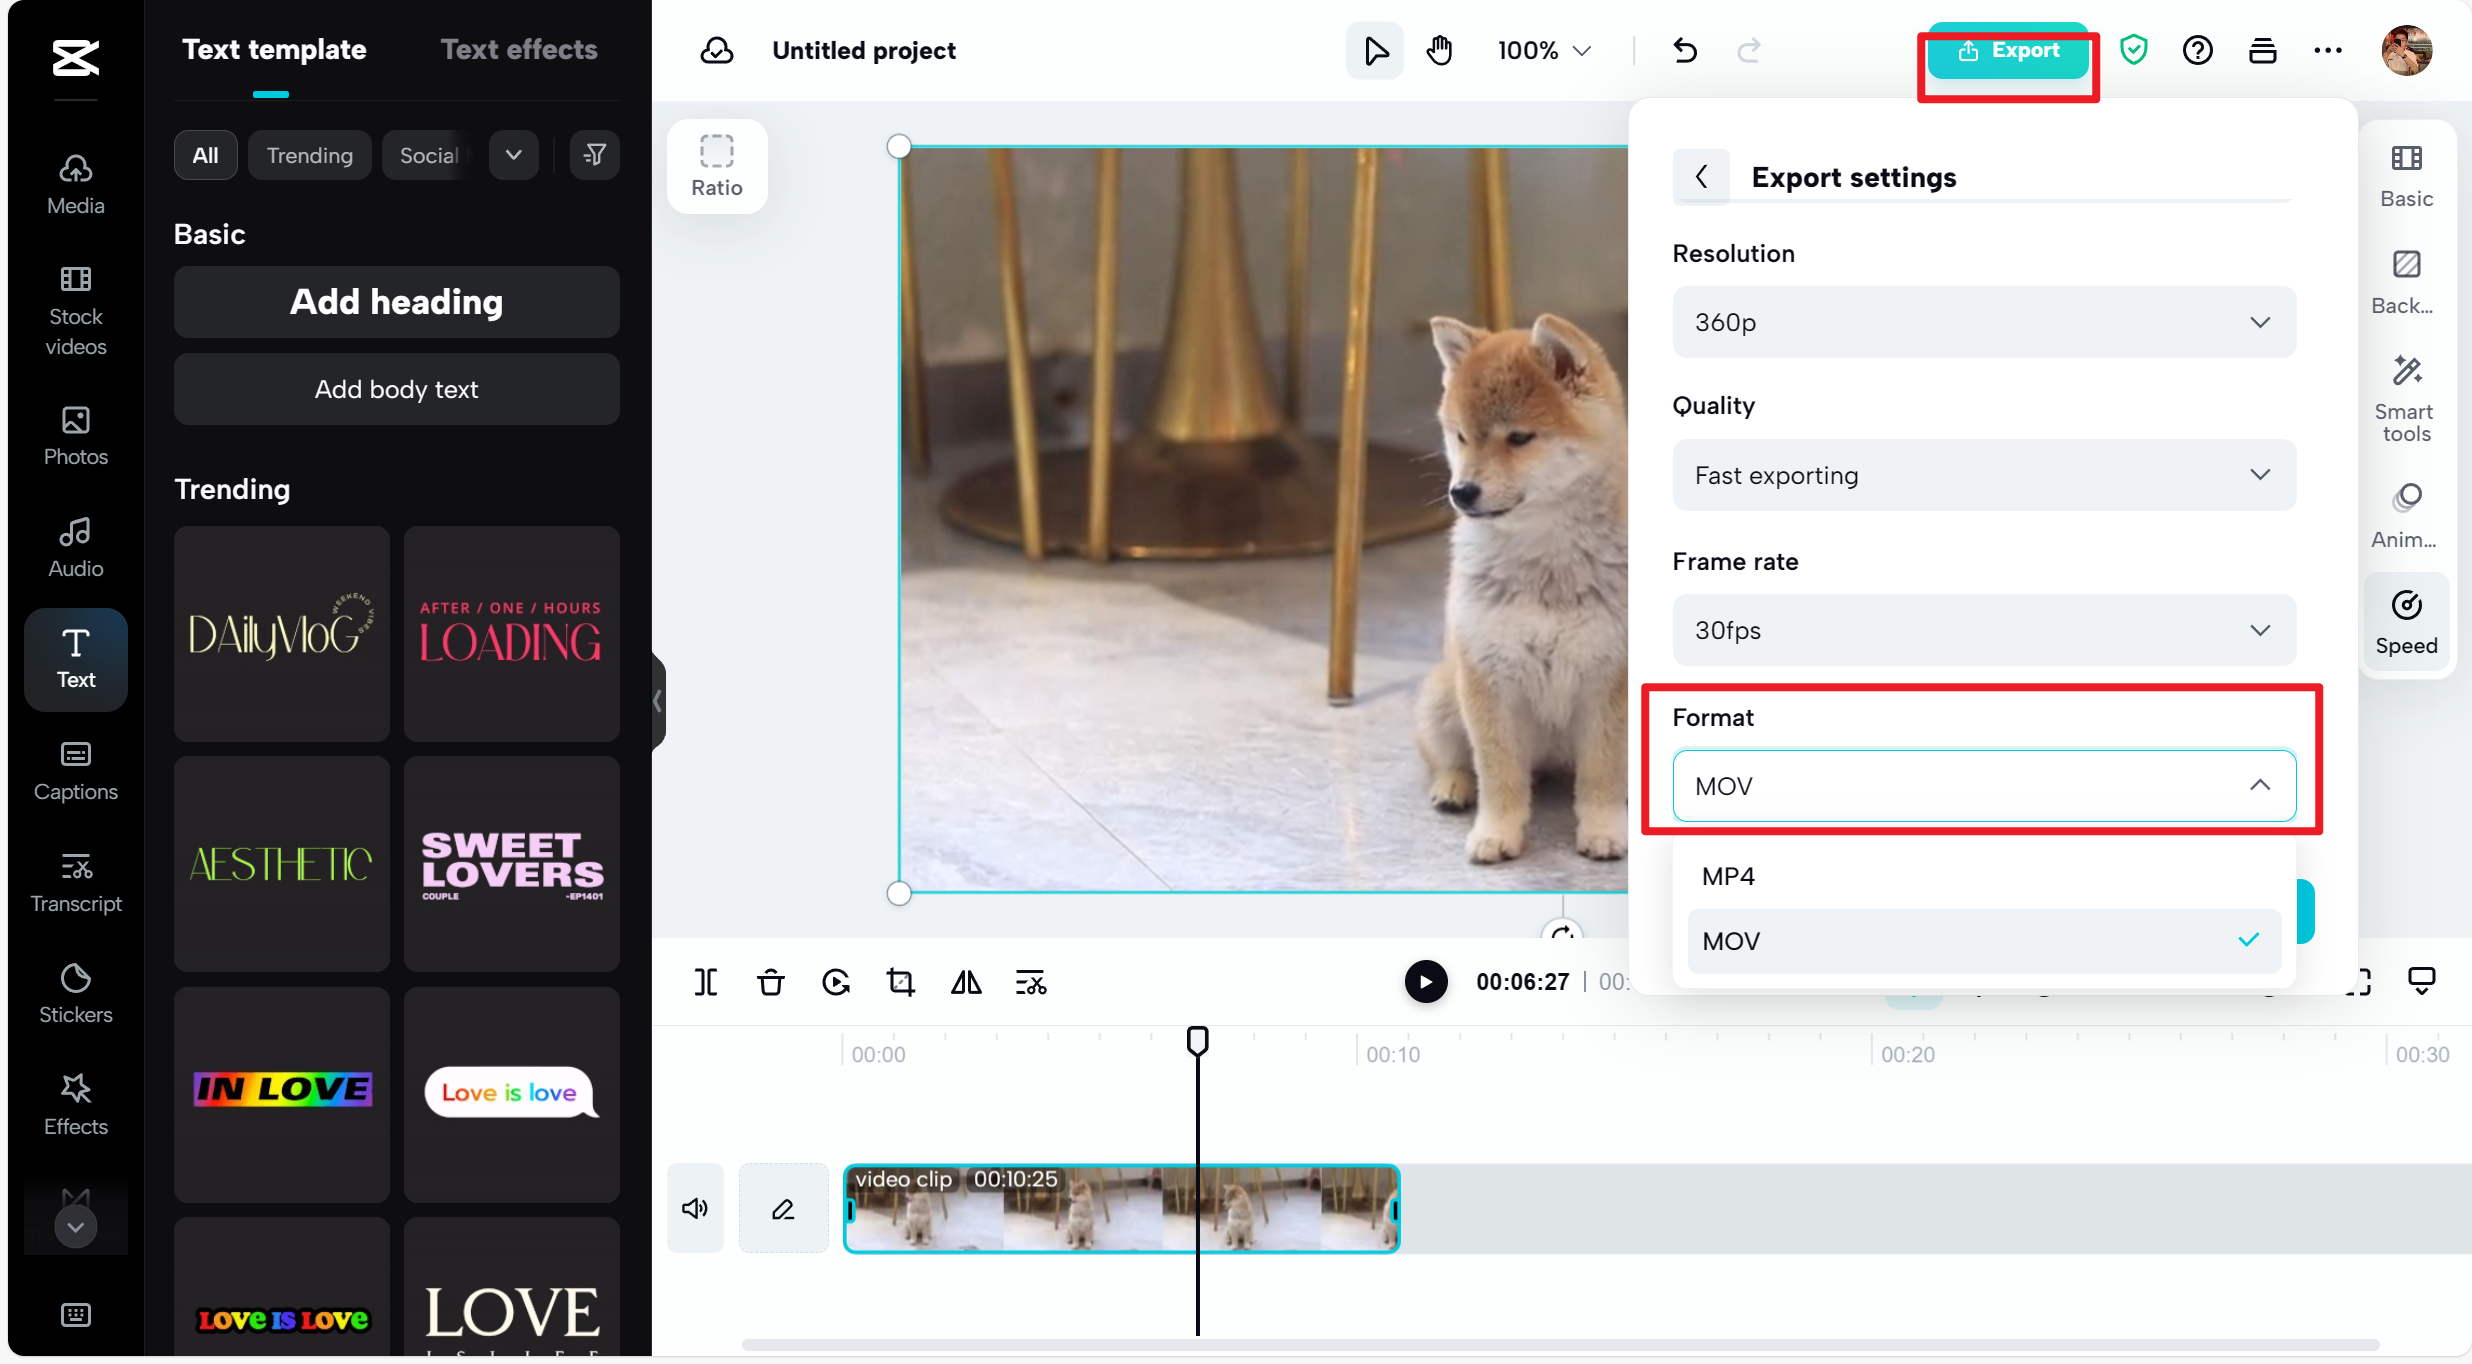Mute the video track audio
The width and height of the screenshot is (2472, 1364).
(x=695, y=1209)
